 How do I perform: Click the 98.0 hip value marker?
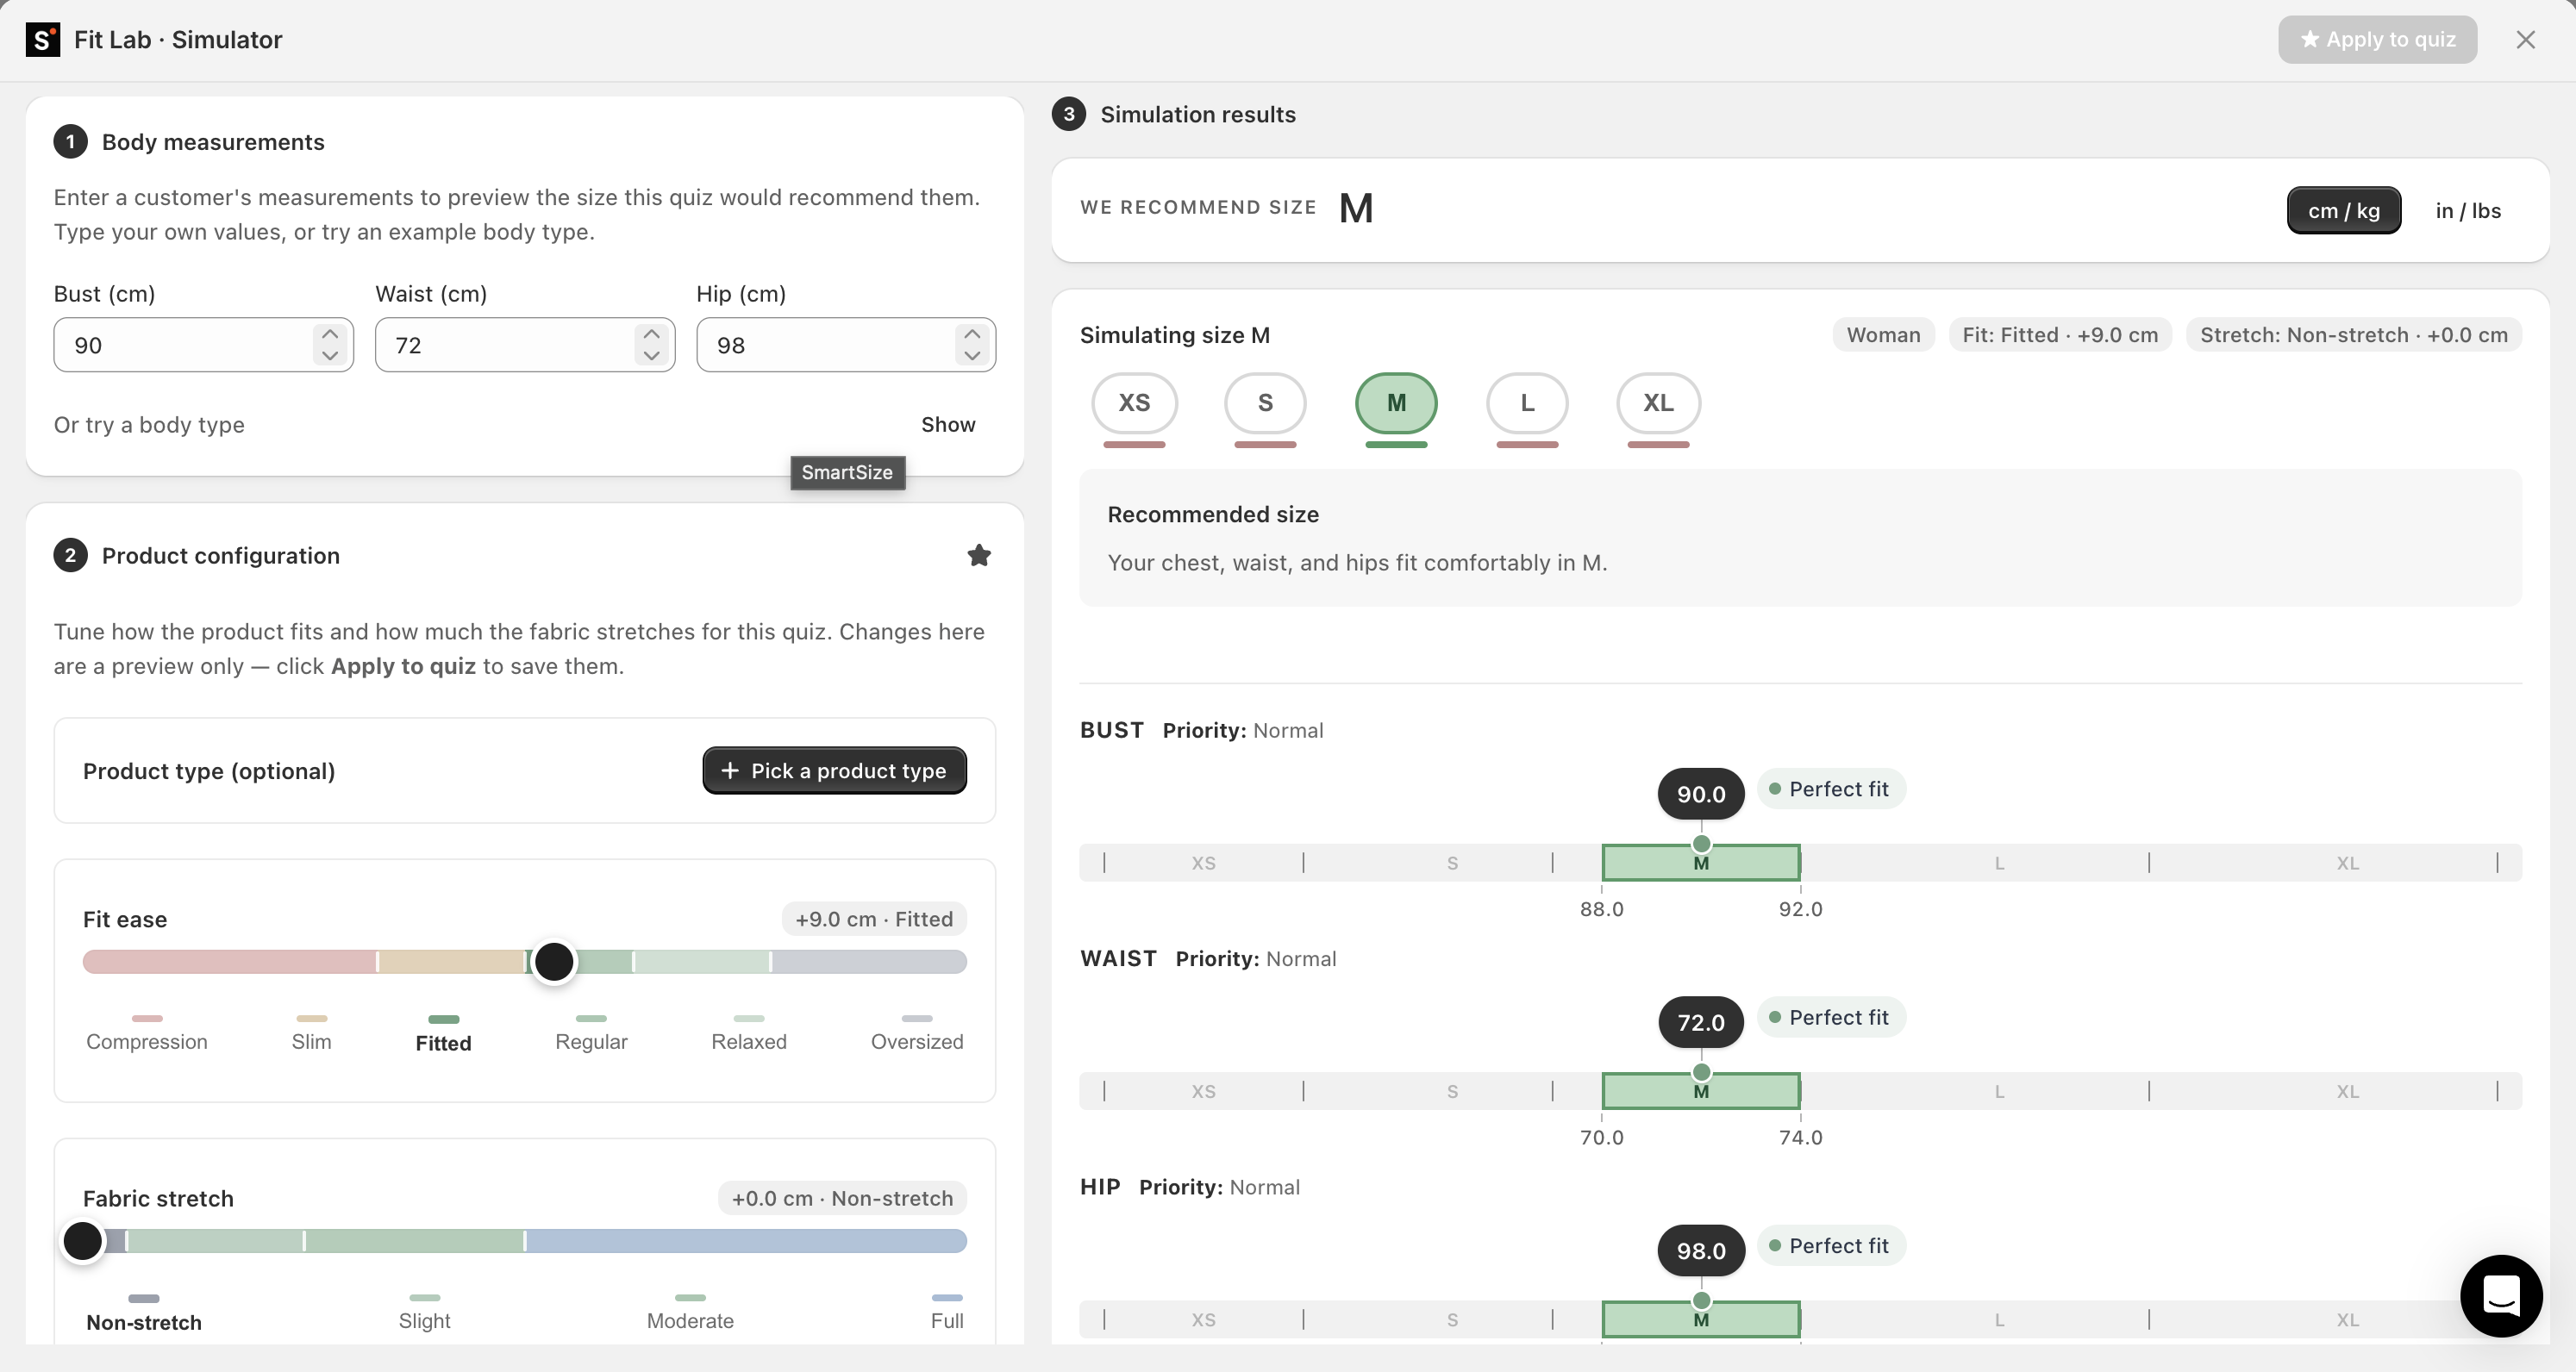coord(1701,1251)
